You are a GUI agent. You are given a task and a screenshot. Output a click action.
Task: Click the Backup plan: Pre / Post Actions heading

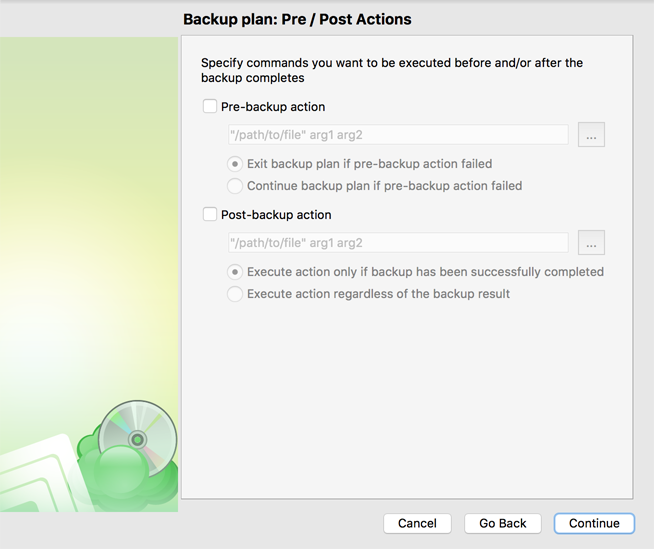297,19
